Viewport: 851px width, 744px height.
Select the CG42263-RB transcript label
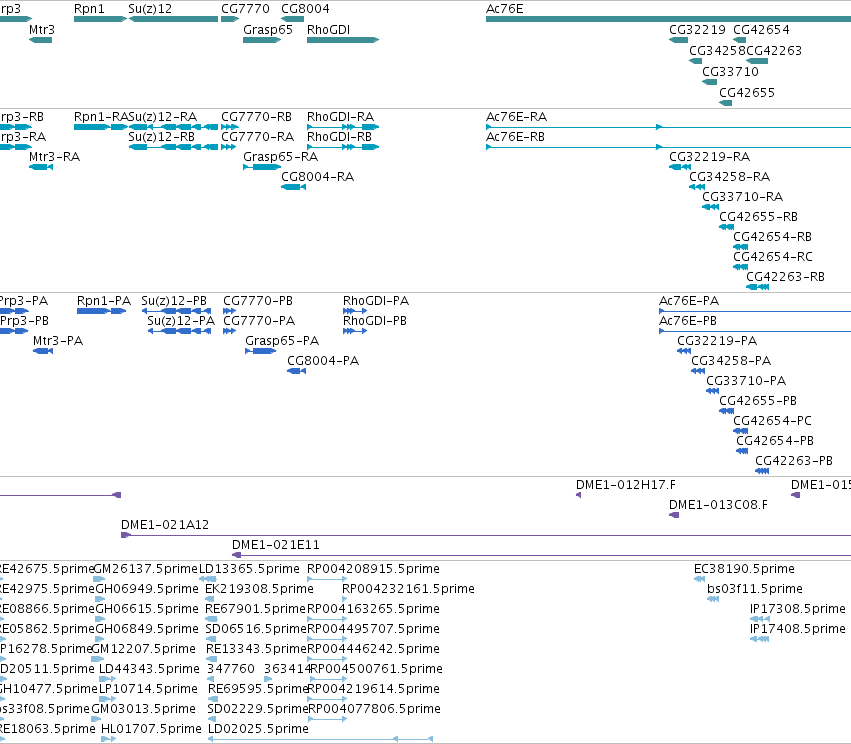(785, 277)
